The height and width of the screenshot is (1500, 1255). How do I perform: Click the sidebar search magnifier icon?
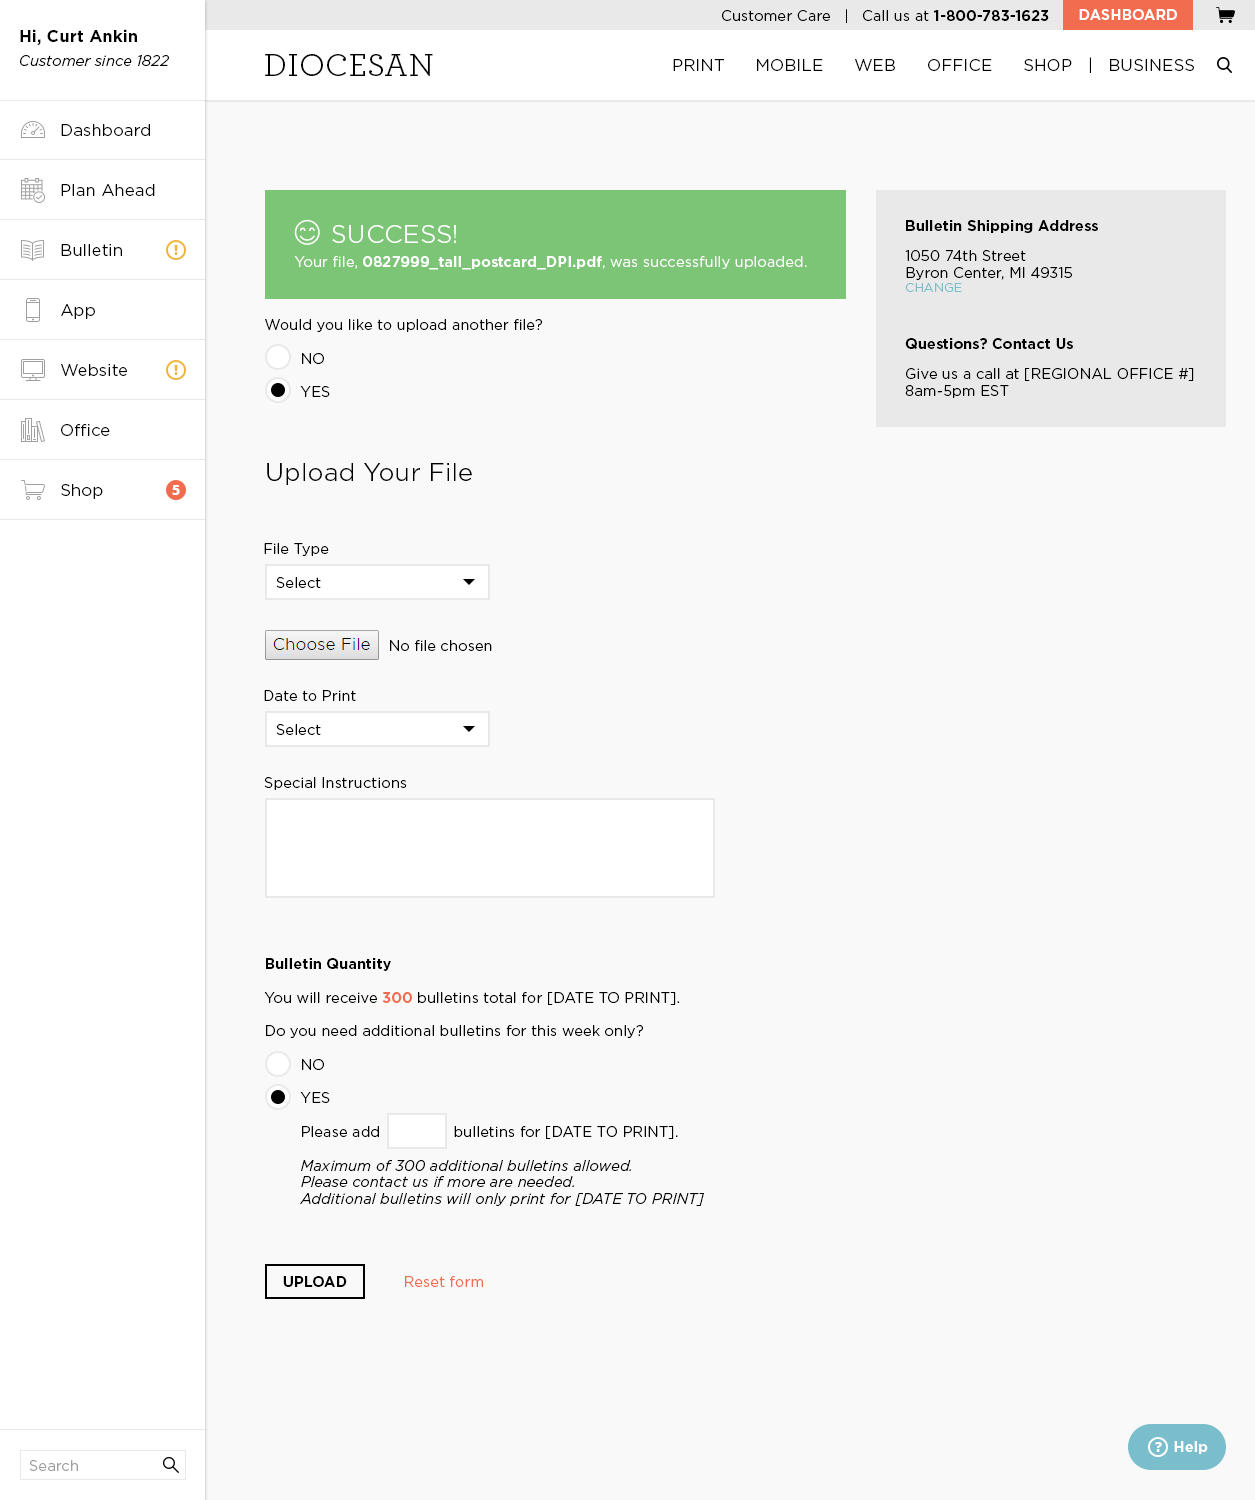pos(171,1465)
